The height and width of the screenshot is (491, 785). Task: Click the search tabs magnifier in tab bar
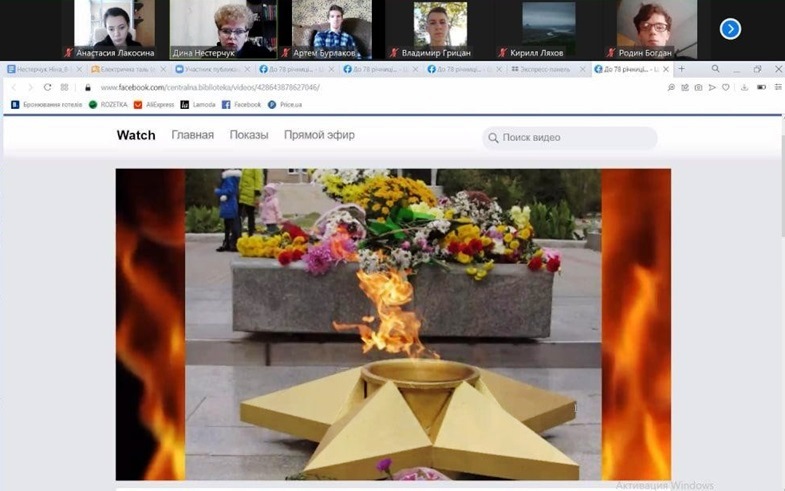point(715,69)
